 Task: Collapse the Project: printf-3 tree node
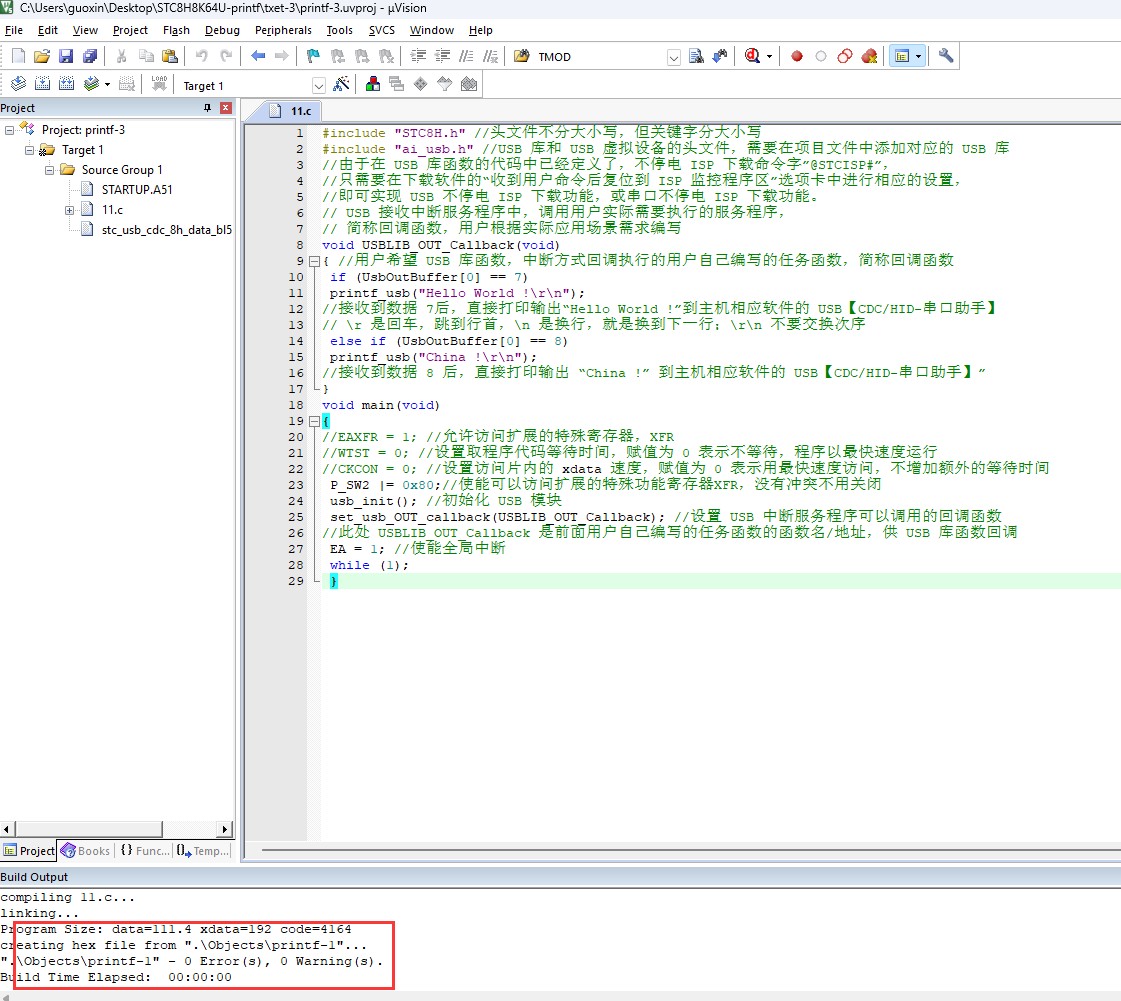(9, 130)
